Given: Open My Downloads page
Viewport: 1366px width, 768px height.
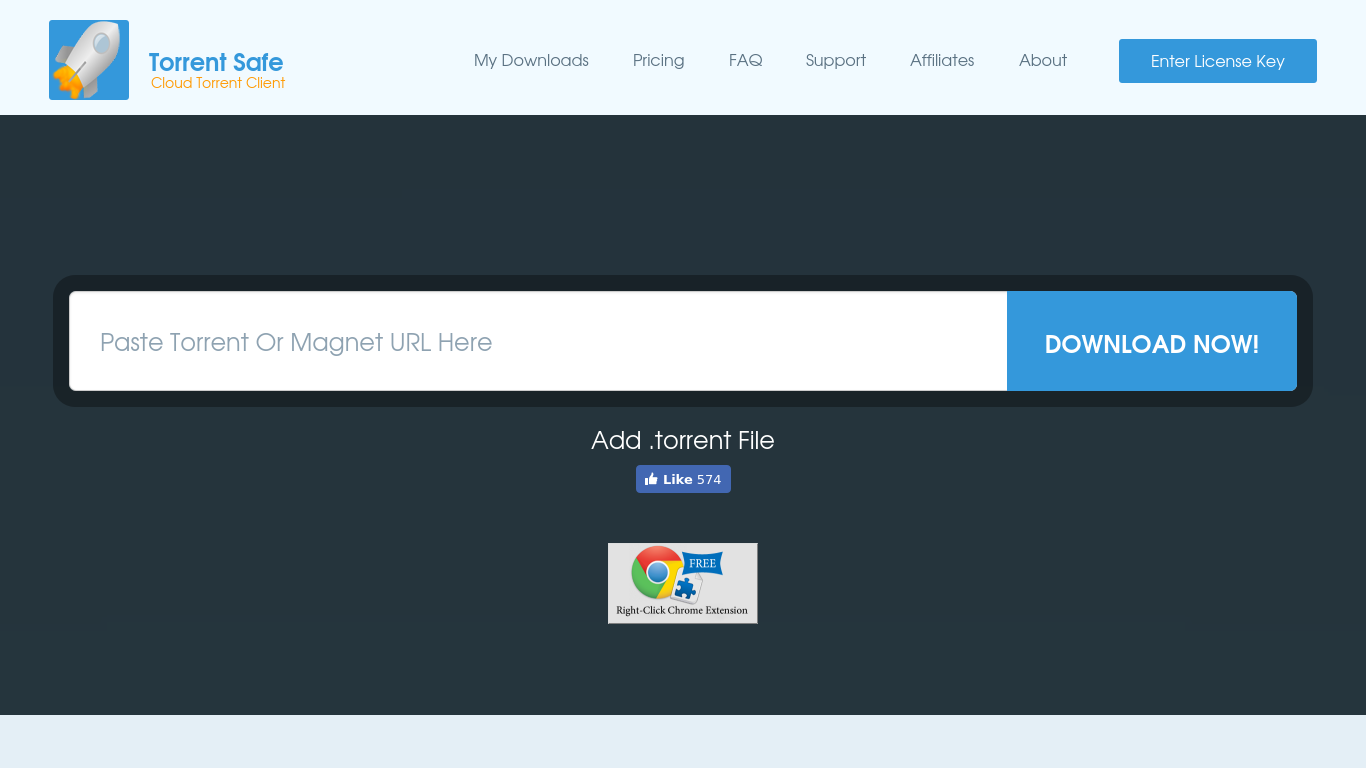Looking at the screenshot, I should point(531,60).
